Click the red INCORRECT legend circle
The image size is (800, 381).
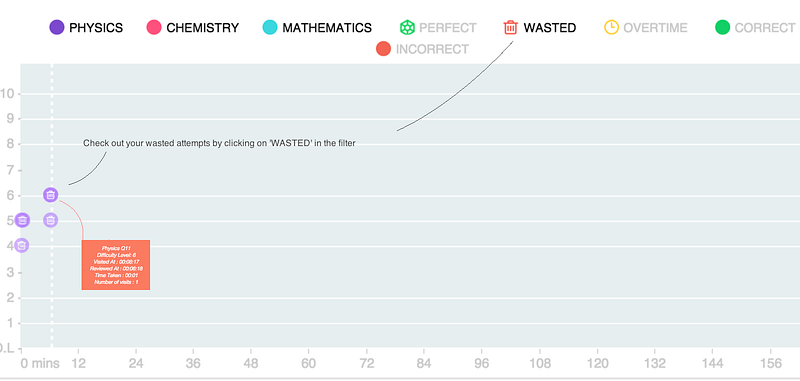click(x=383, y=49)
